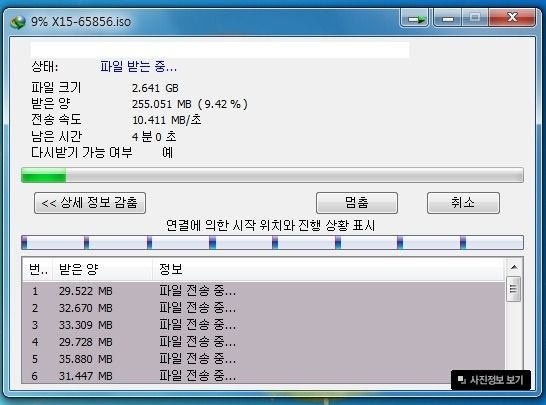The width and height of the screenshot is (546, 405).
Task: Click the maximize button in the title bar
Action: point(475,17)
